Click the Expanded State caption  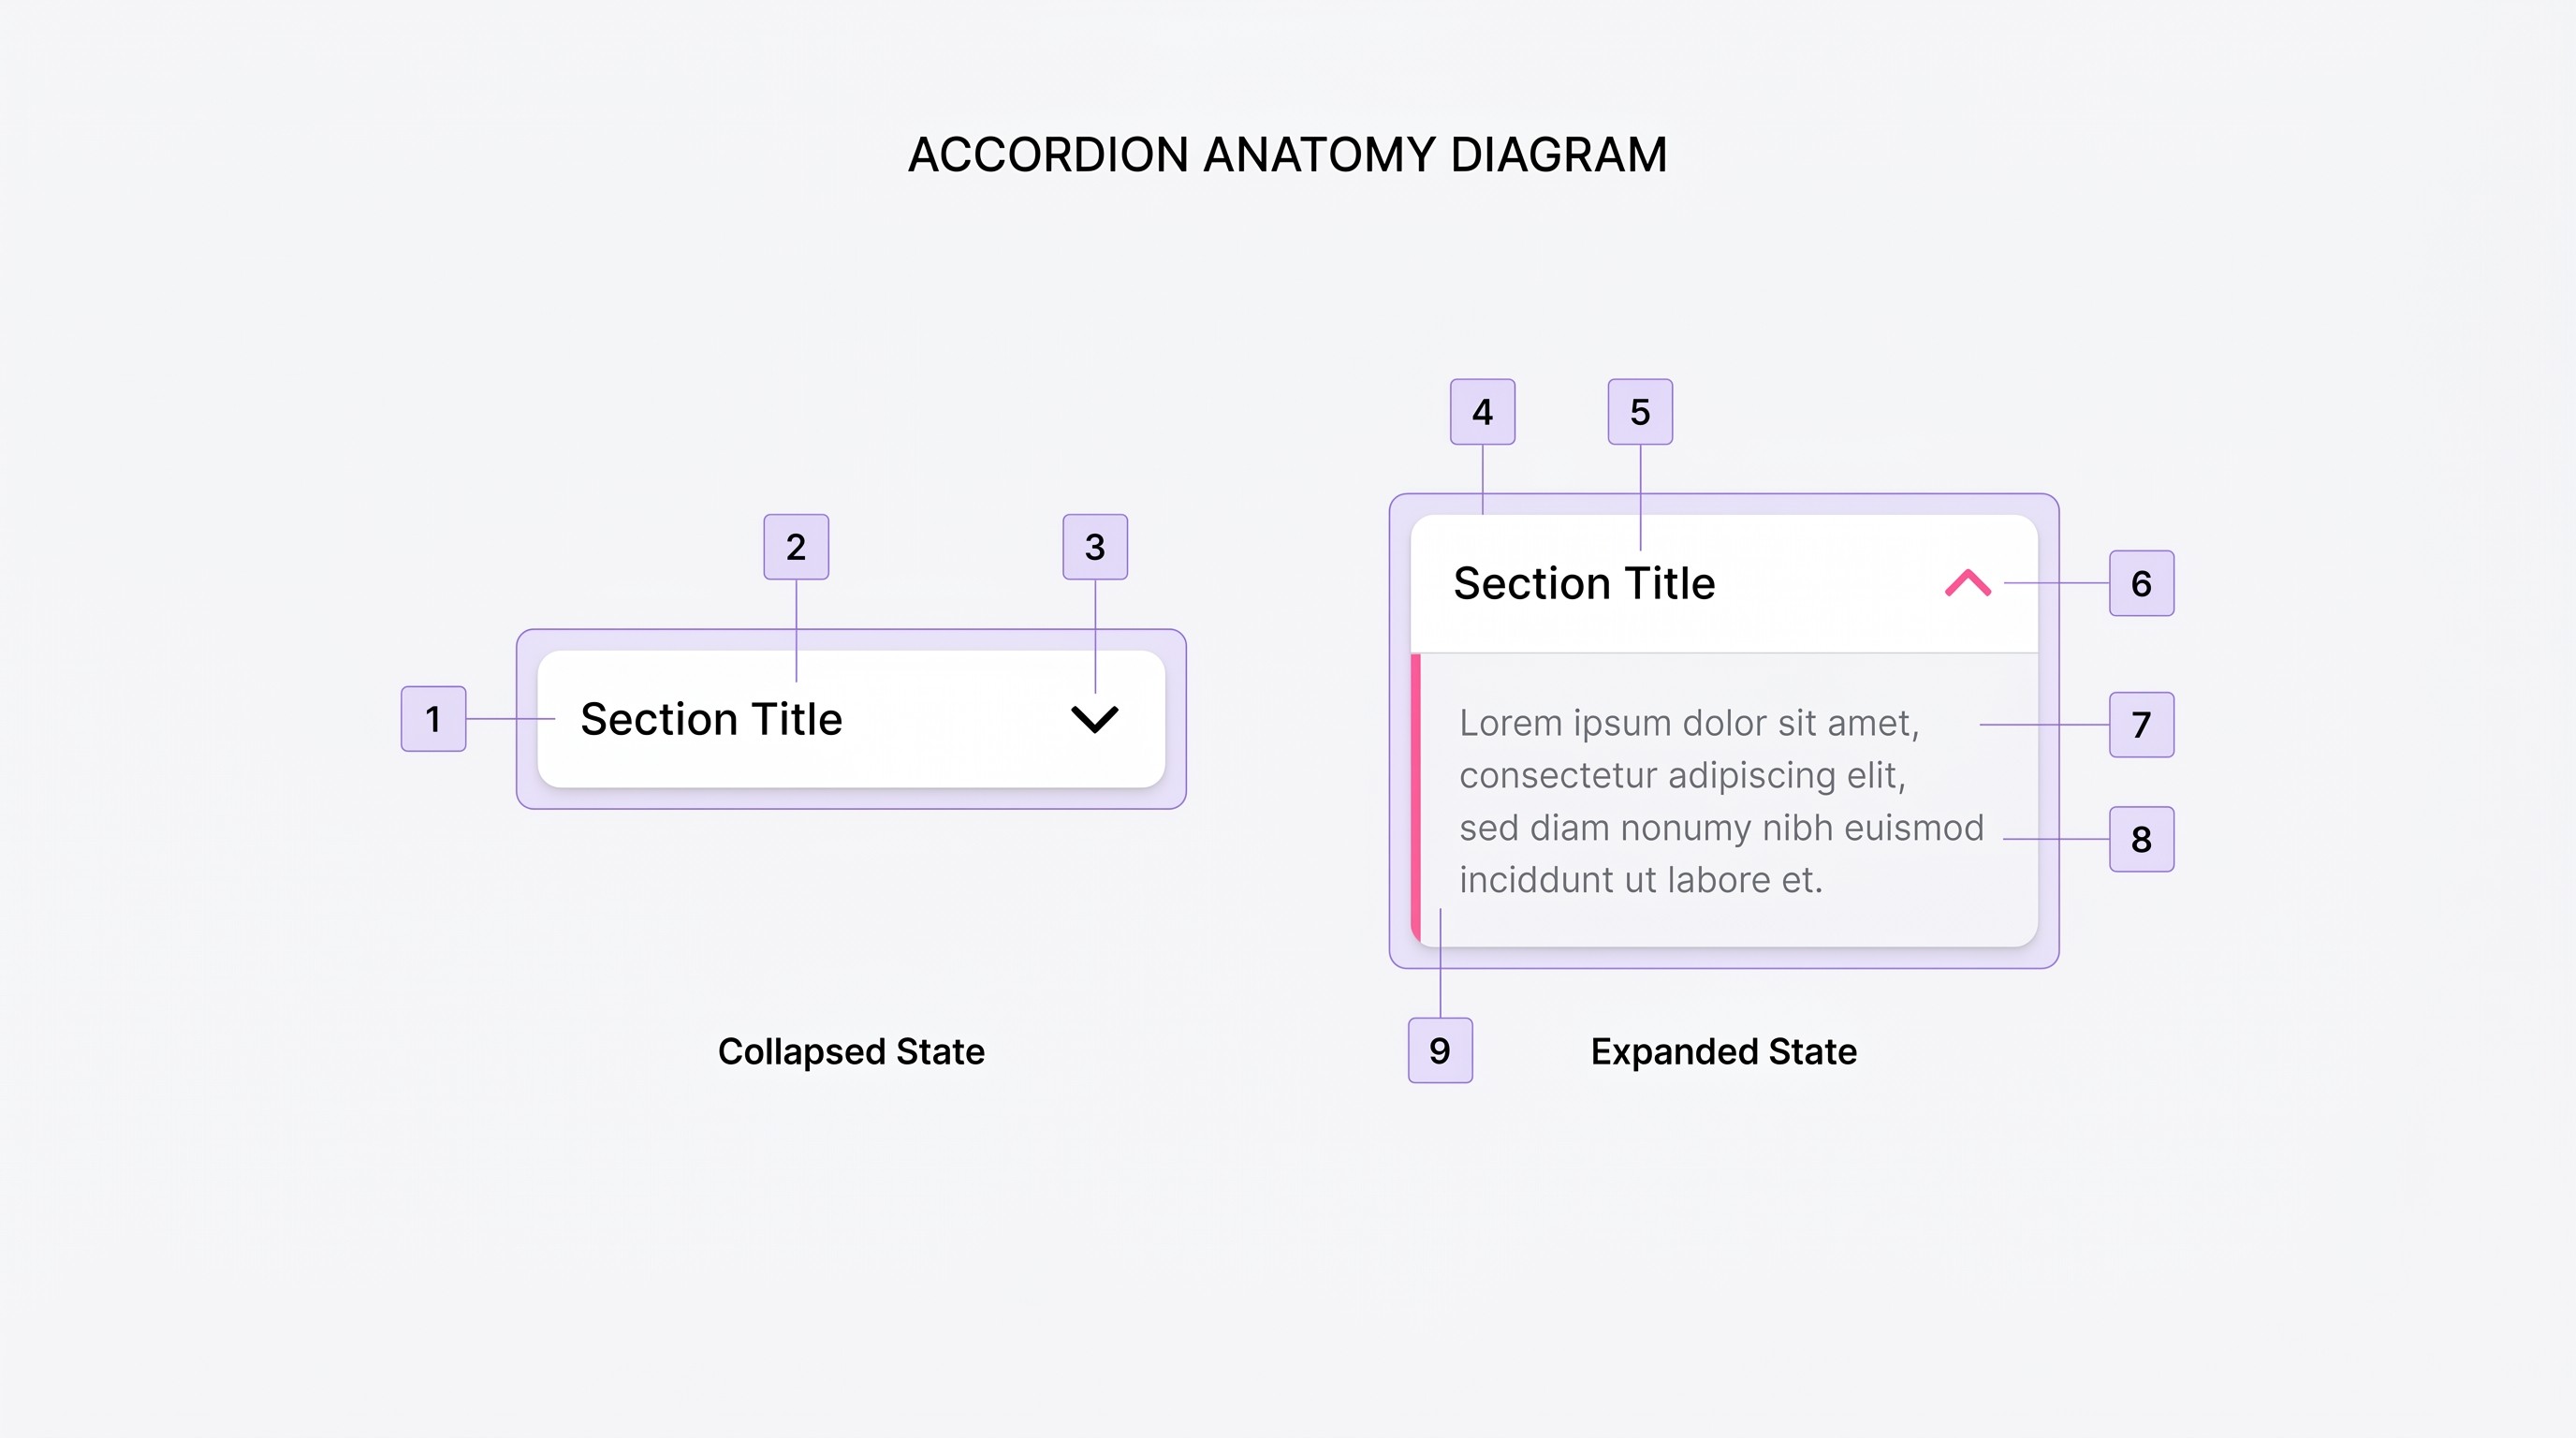(x=1724, y=1051)
